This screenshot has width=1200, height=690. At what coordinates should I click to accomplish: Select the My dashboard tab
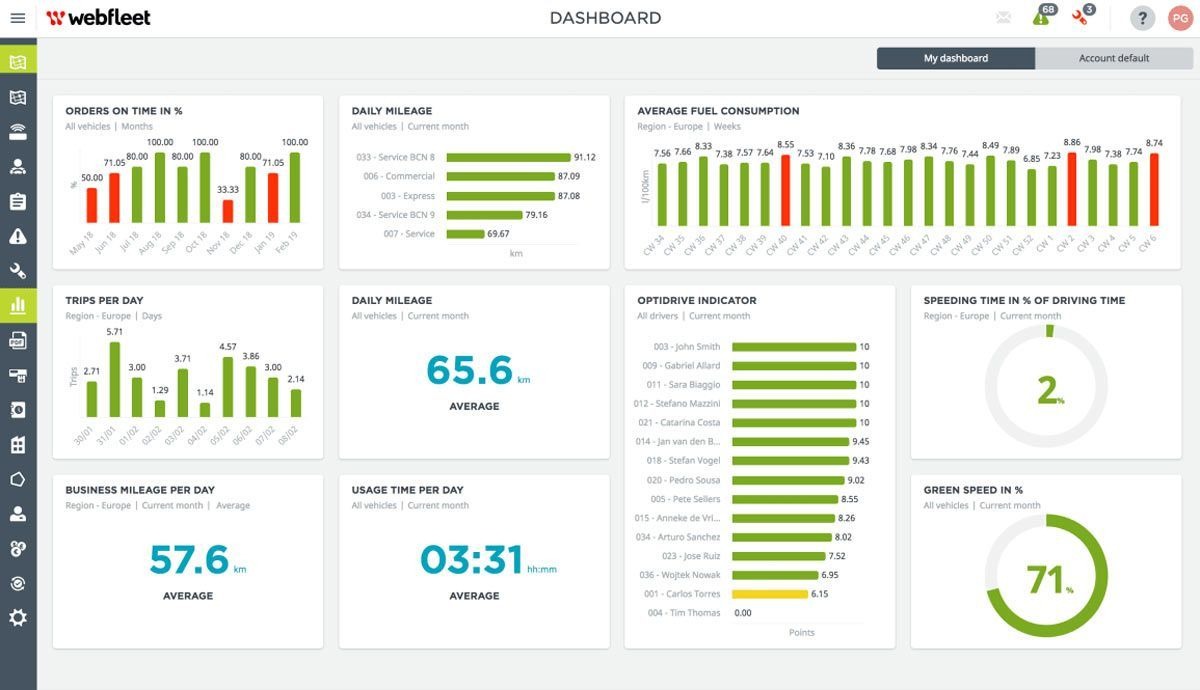(x=955, y=58)
